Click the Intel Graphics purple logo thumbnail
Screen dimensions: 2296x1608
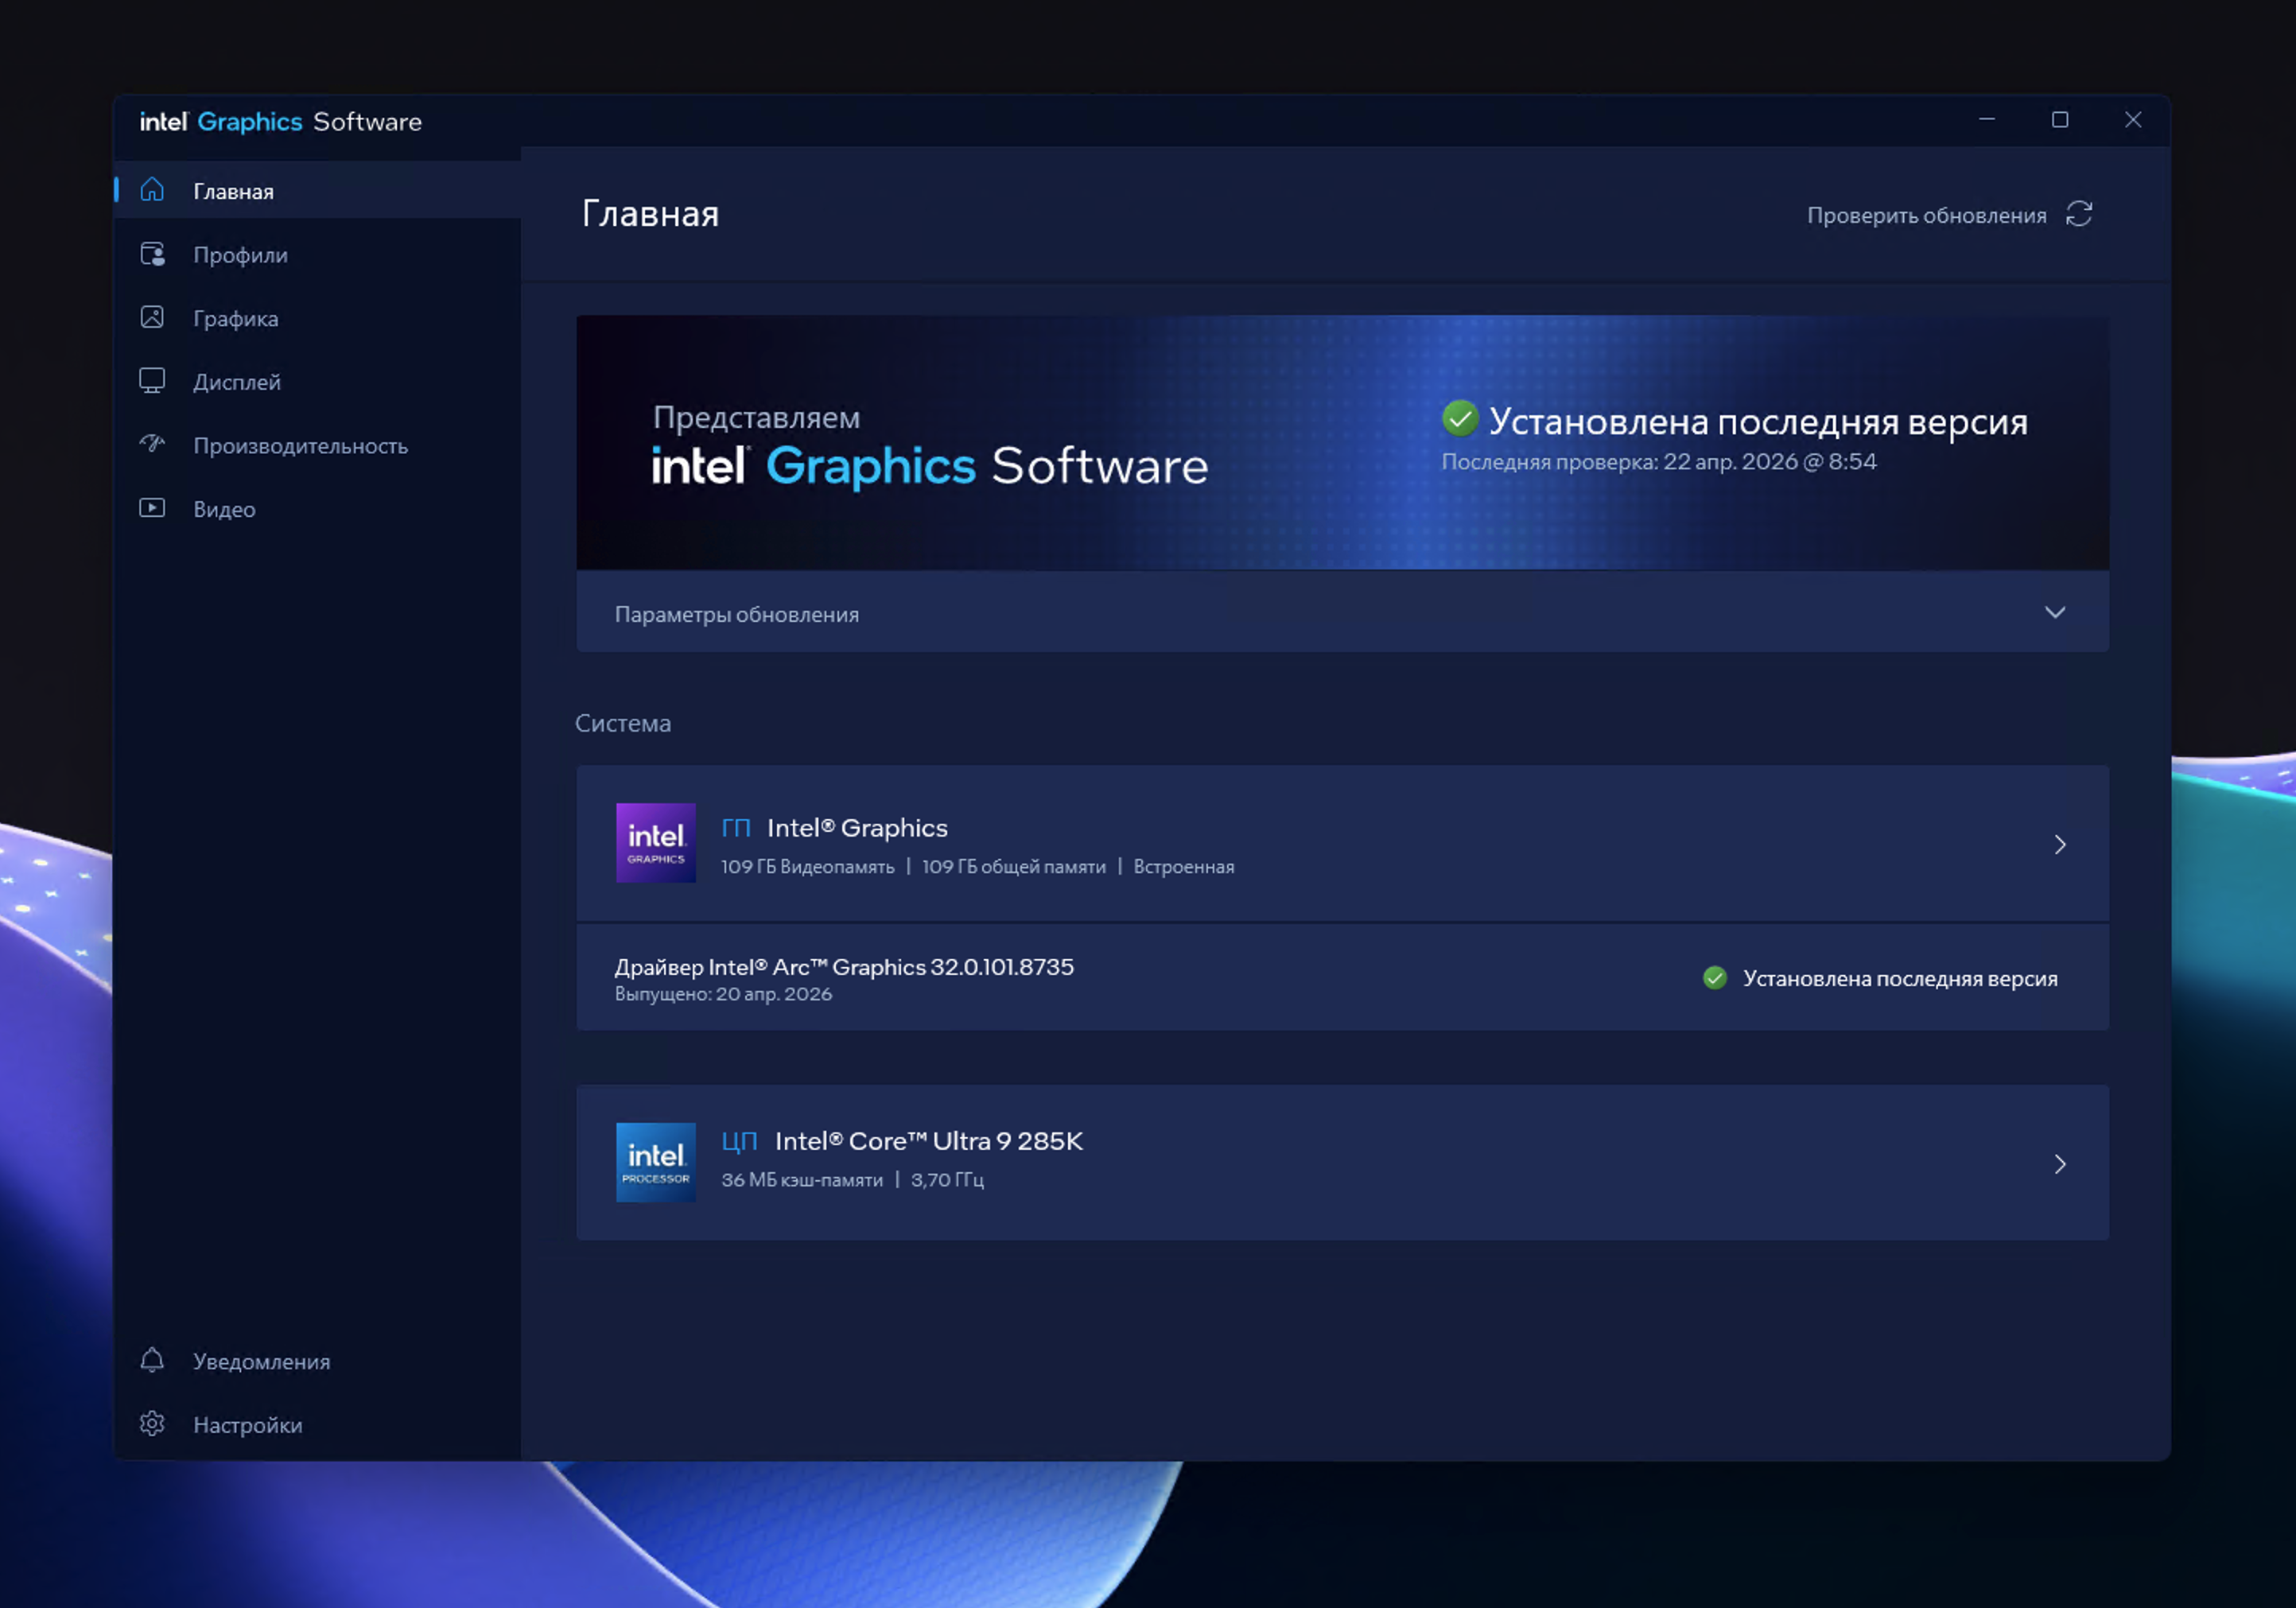pos(655,843)
